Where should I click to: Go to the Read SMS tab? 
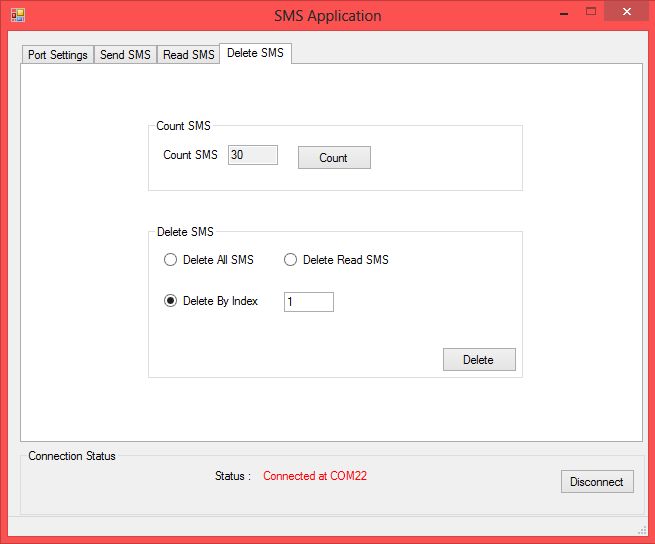(x=188, y=55)
